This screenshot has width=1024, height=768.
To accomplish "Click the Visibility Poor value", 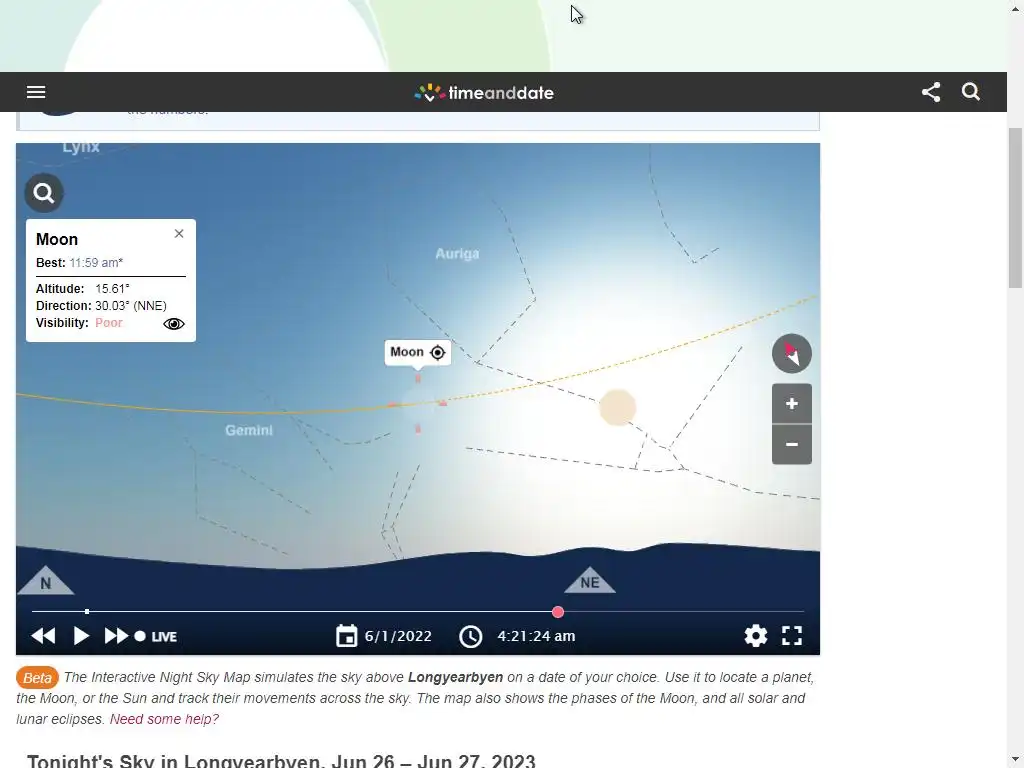I will (x=108, y=323).
